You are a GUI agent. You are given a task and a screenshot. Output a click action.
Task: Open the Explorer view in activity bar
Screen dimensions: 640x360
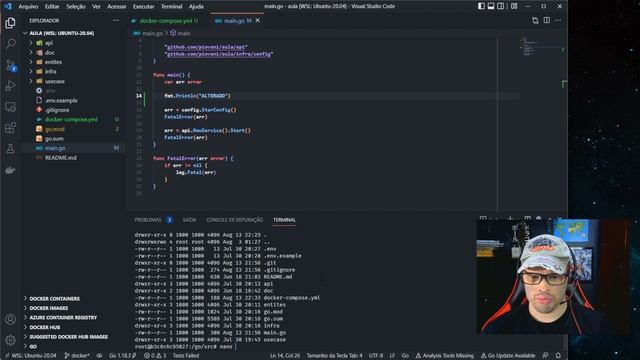point(10,23)
